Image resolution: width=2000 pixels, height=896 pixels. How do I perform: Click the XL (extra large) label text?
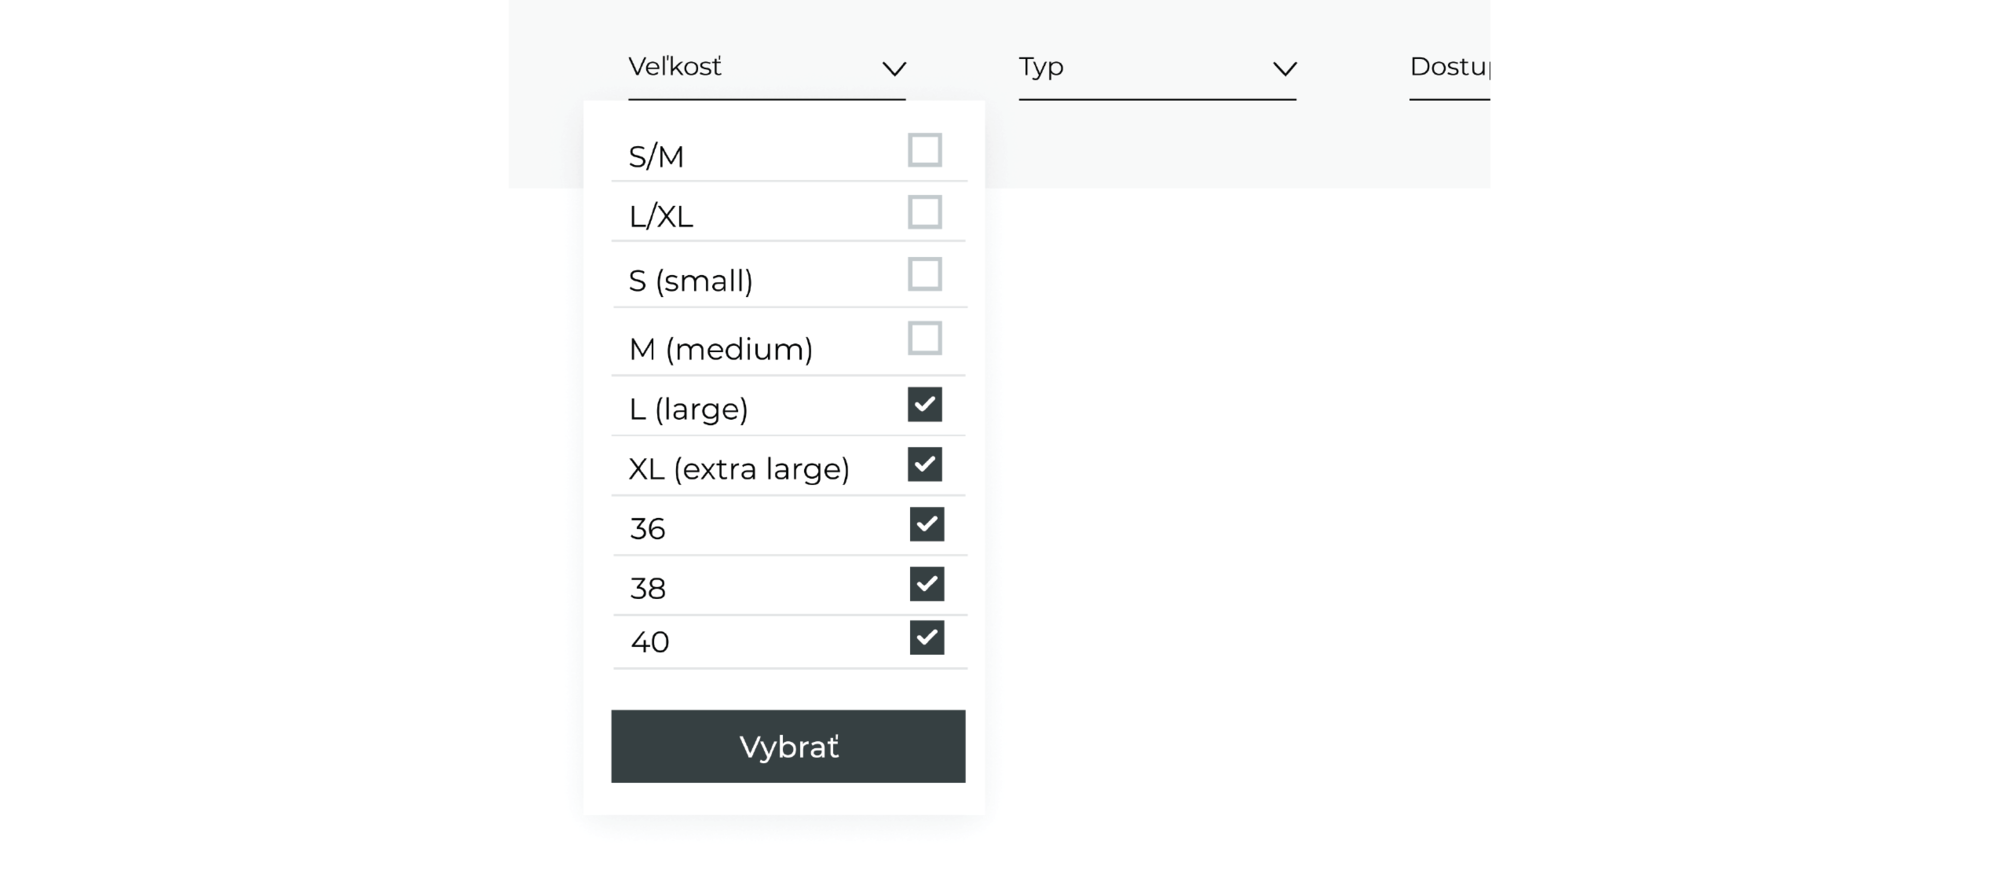pyautogui.click(x=739, y=469)
